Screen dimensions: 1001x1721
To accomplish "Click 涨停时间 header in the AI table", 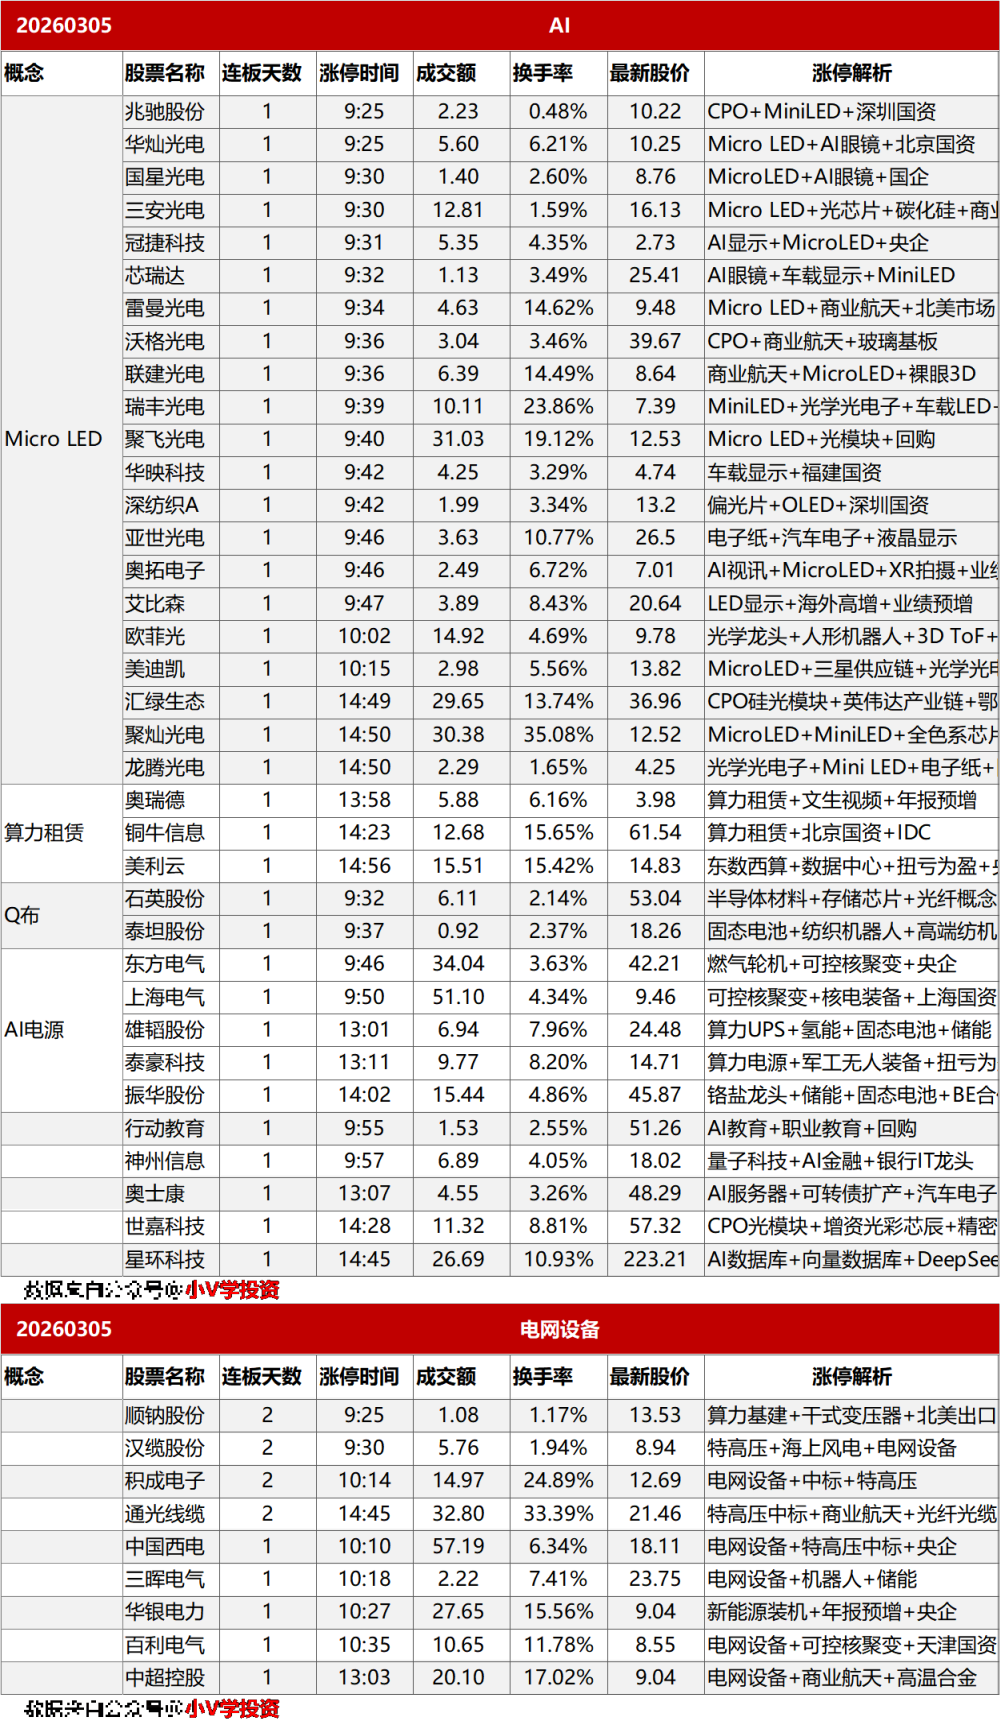I will 359,73.
